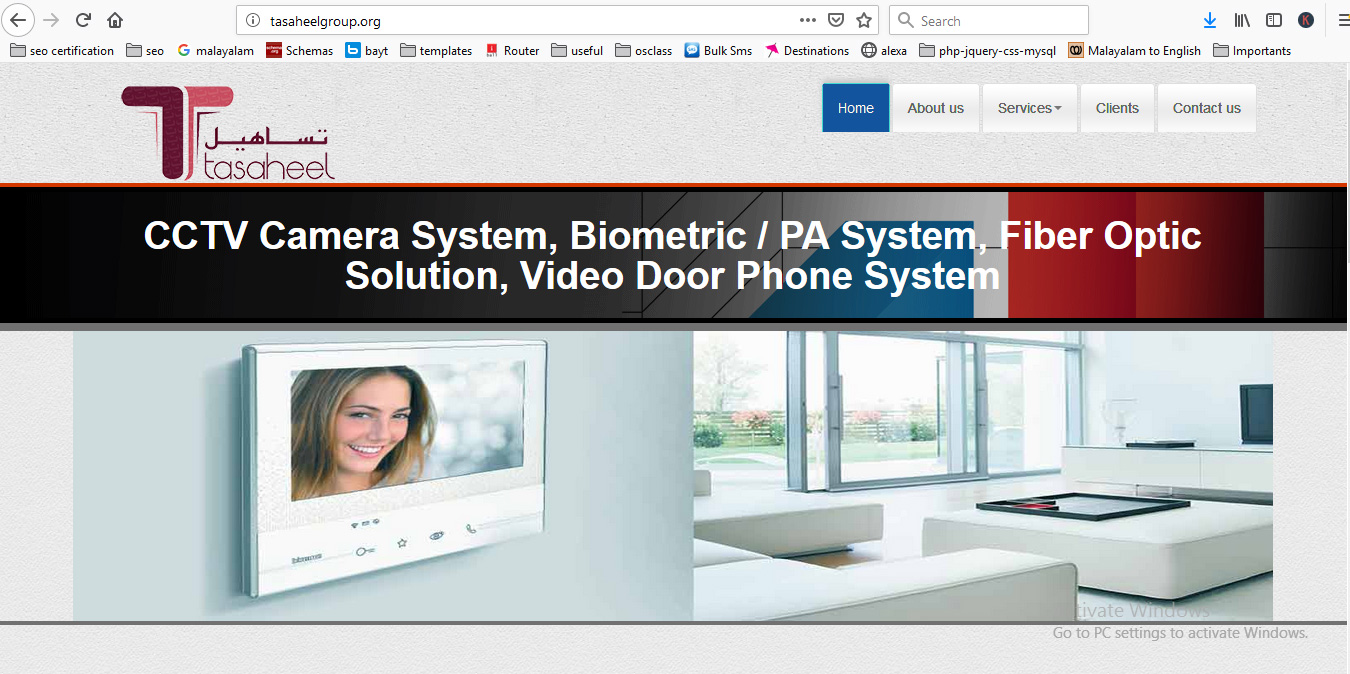The height and width of the screenshot is (674, 1350).
Task: Open the Bulk Sms bookmark icon
Action: point(692,50)
